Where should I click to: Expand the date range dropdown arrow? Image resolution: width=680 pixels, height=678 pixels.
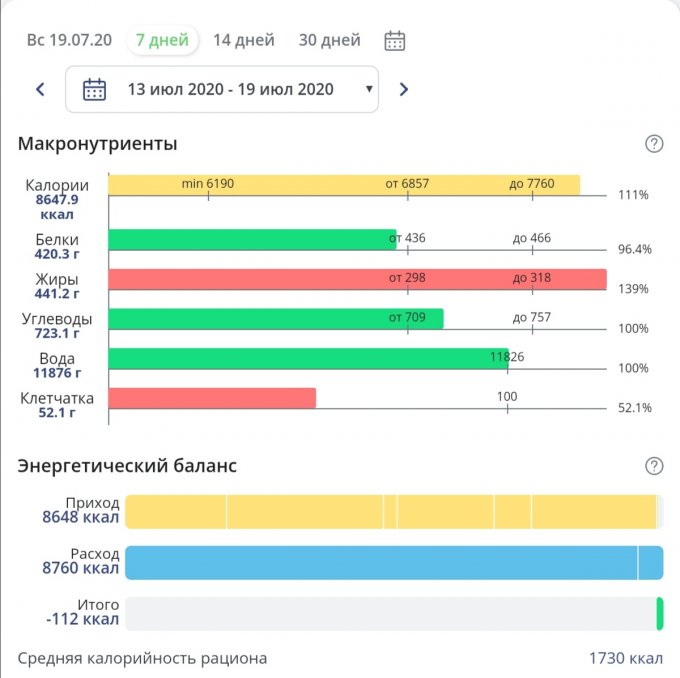coord(369,89)
